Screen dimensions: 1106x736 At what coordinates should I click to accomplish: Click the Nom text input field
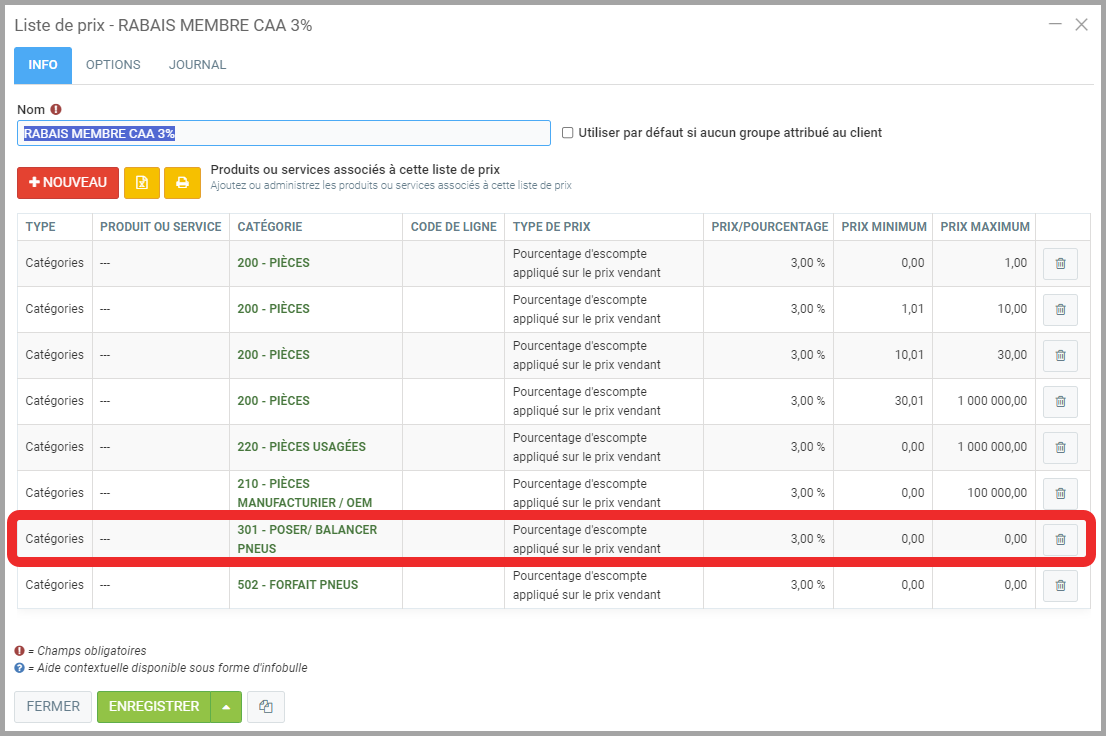(284, 133)
